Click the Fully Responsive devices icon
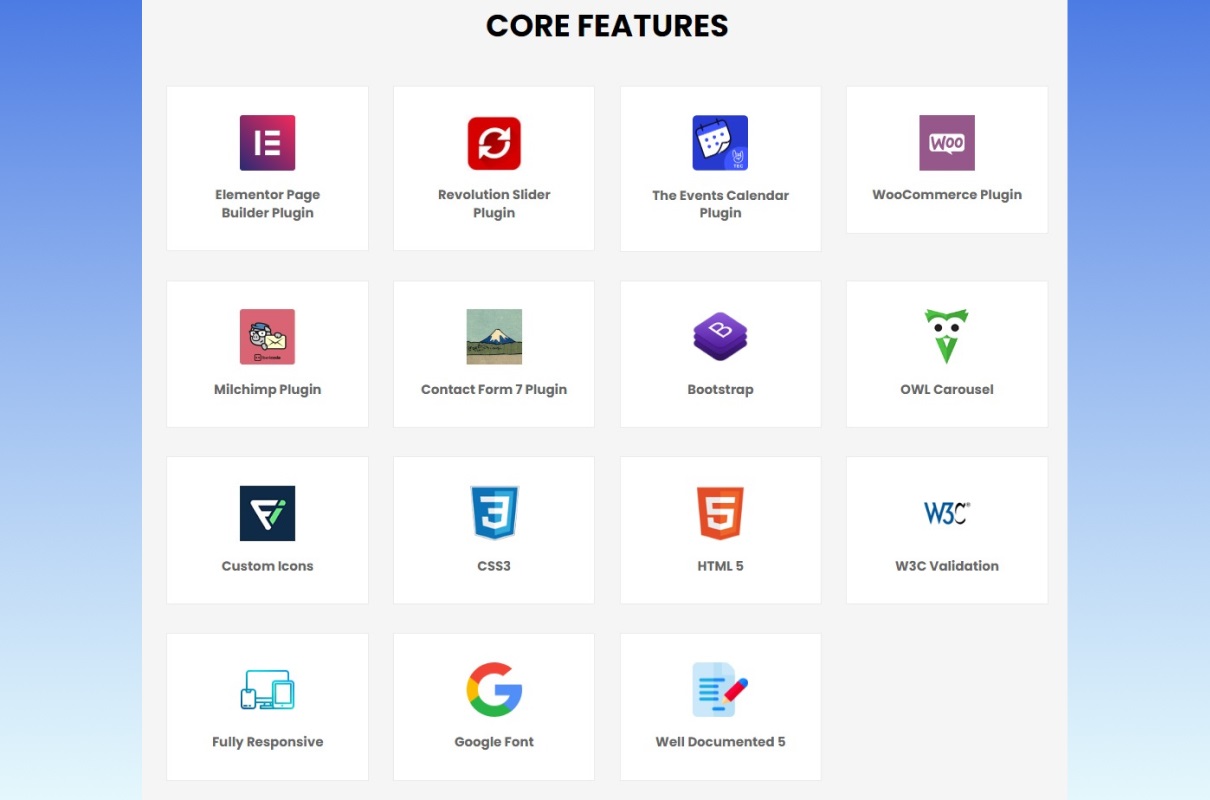 [267, 690]
